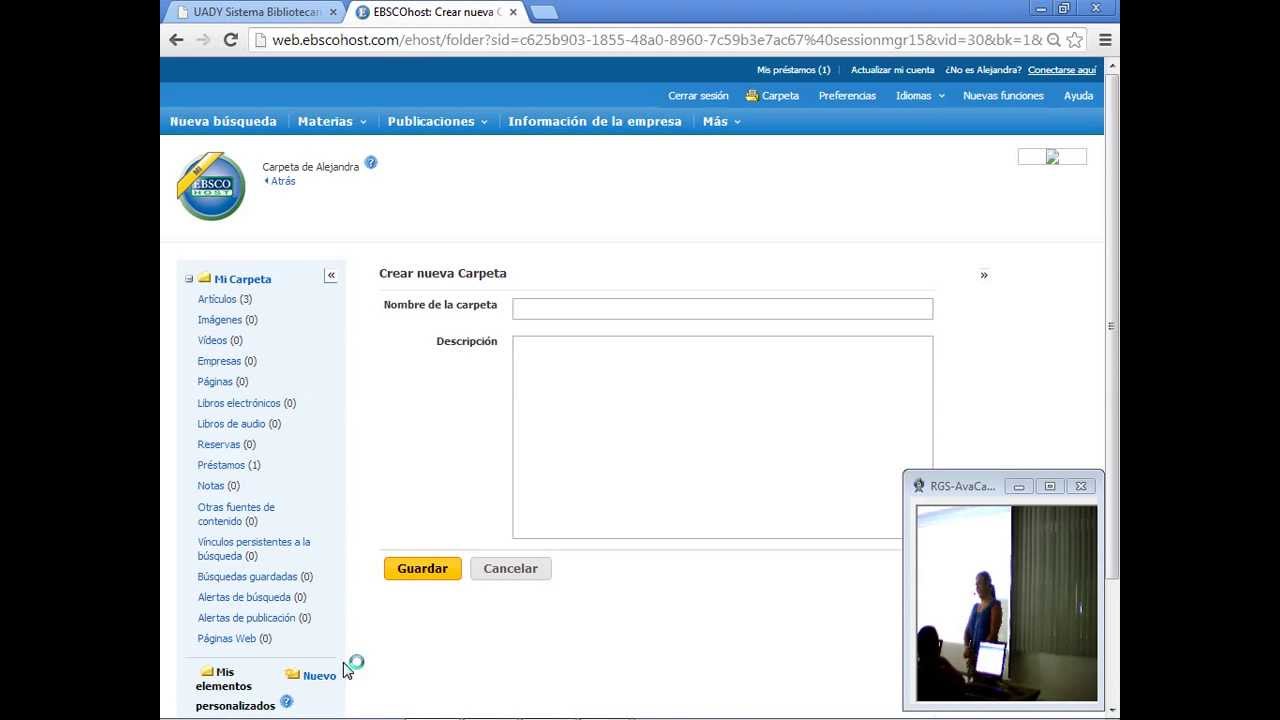Select the EBSCOhost Crear nueva tab
The width and height of the screenshot is (1280, 720).
(436, 12)
